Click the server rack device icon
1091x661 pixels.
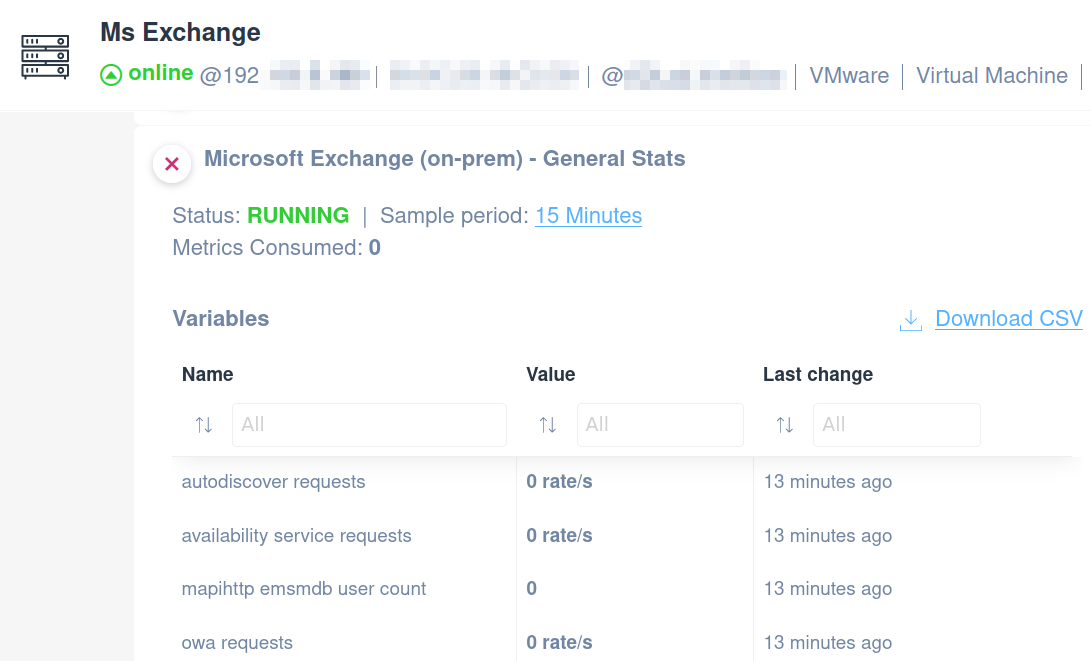(x=45, y=56)
